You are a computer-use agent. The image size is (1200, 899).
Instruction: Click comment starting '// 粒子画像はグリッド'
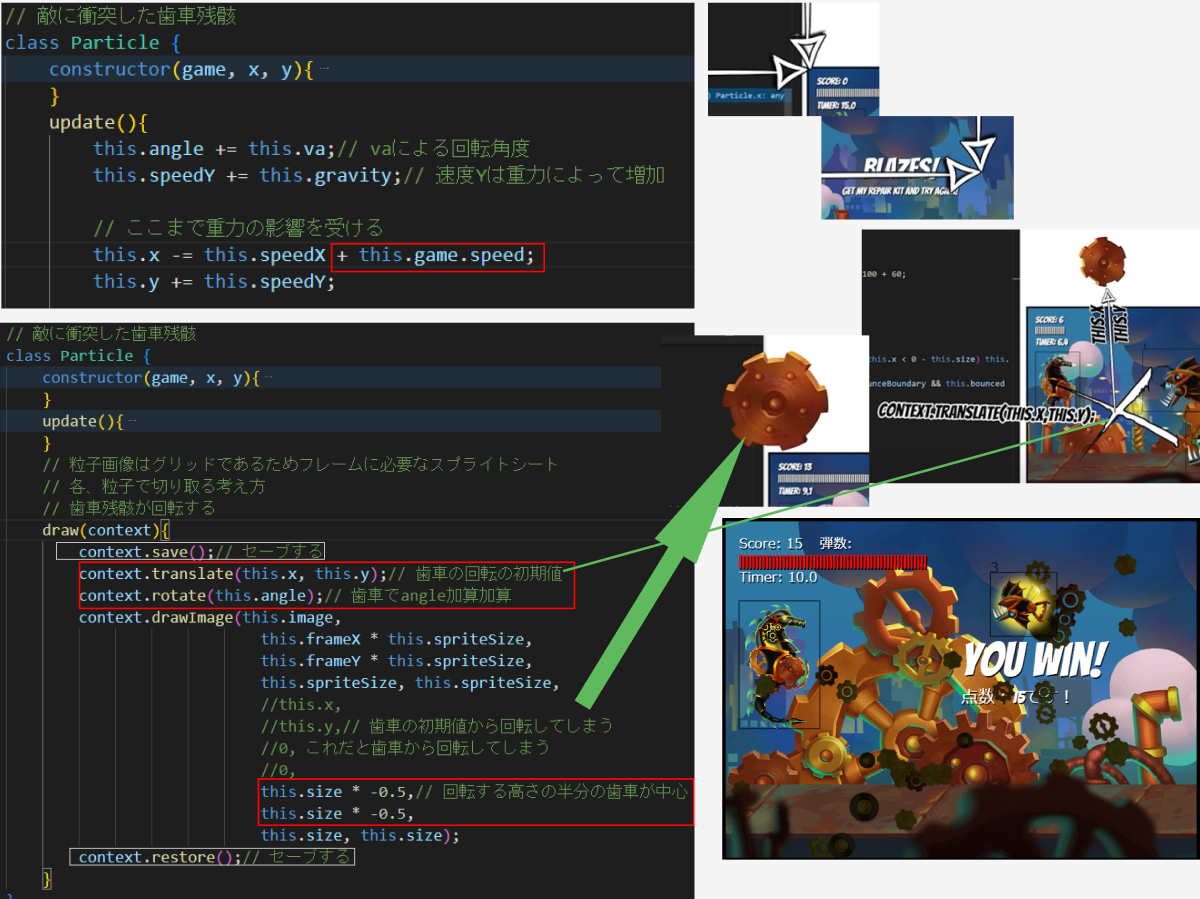pyautogui.click(x=300, y=464)
